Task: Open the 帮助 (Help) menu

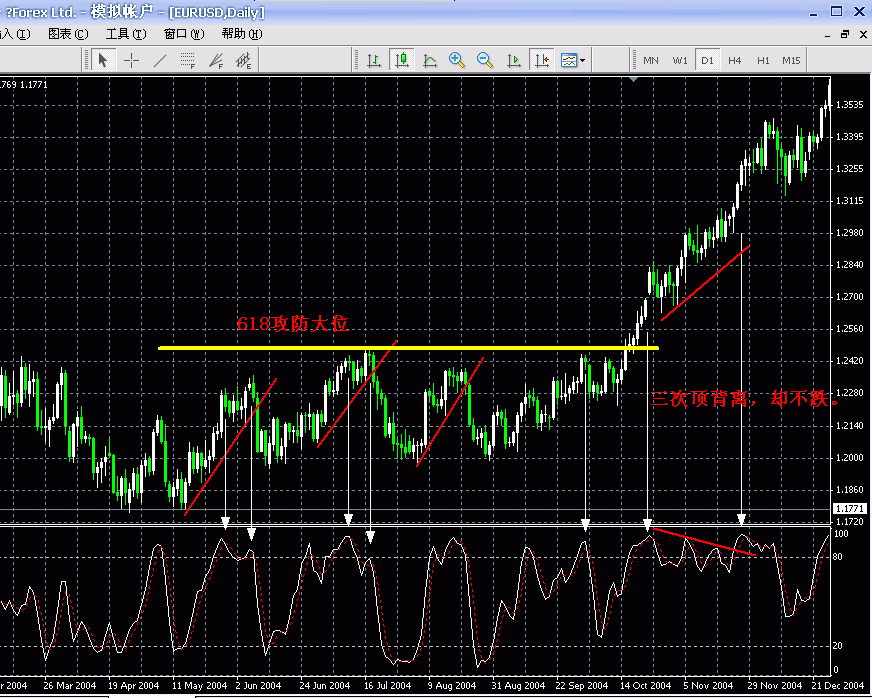Action: 241,33
